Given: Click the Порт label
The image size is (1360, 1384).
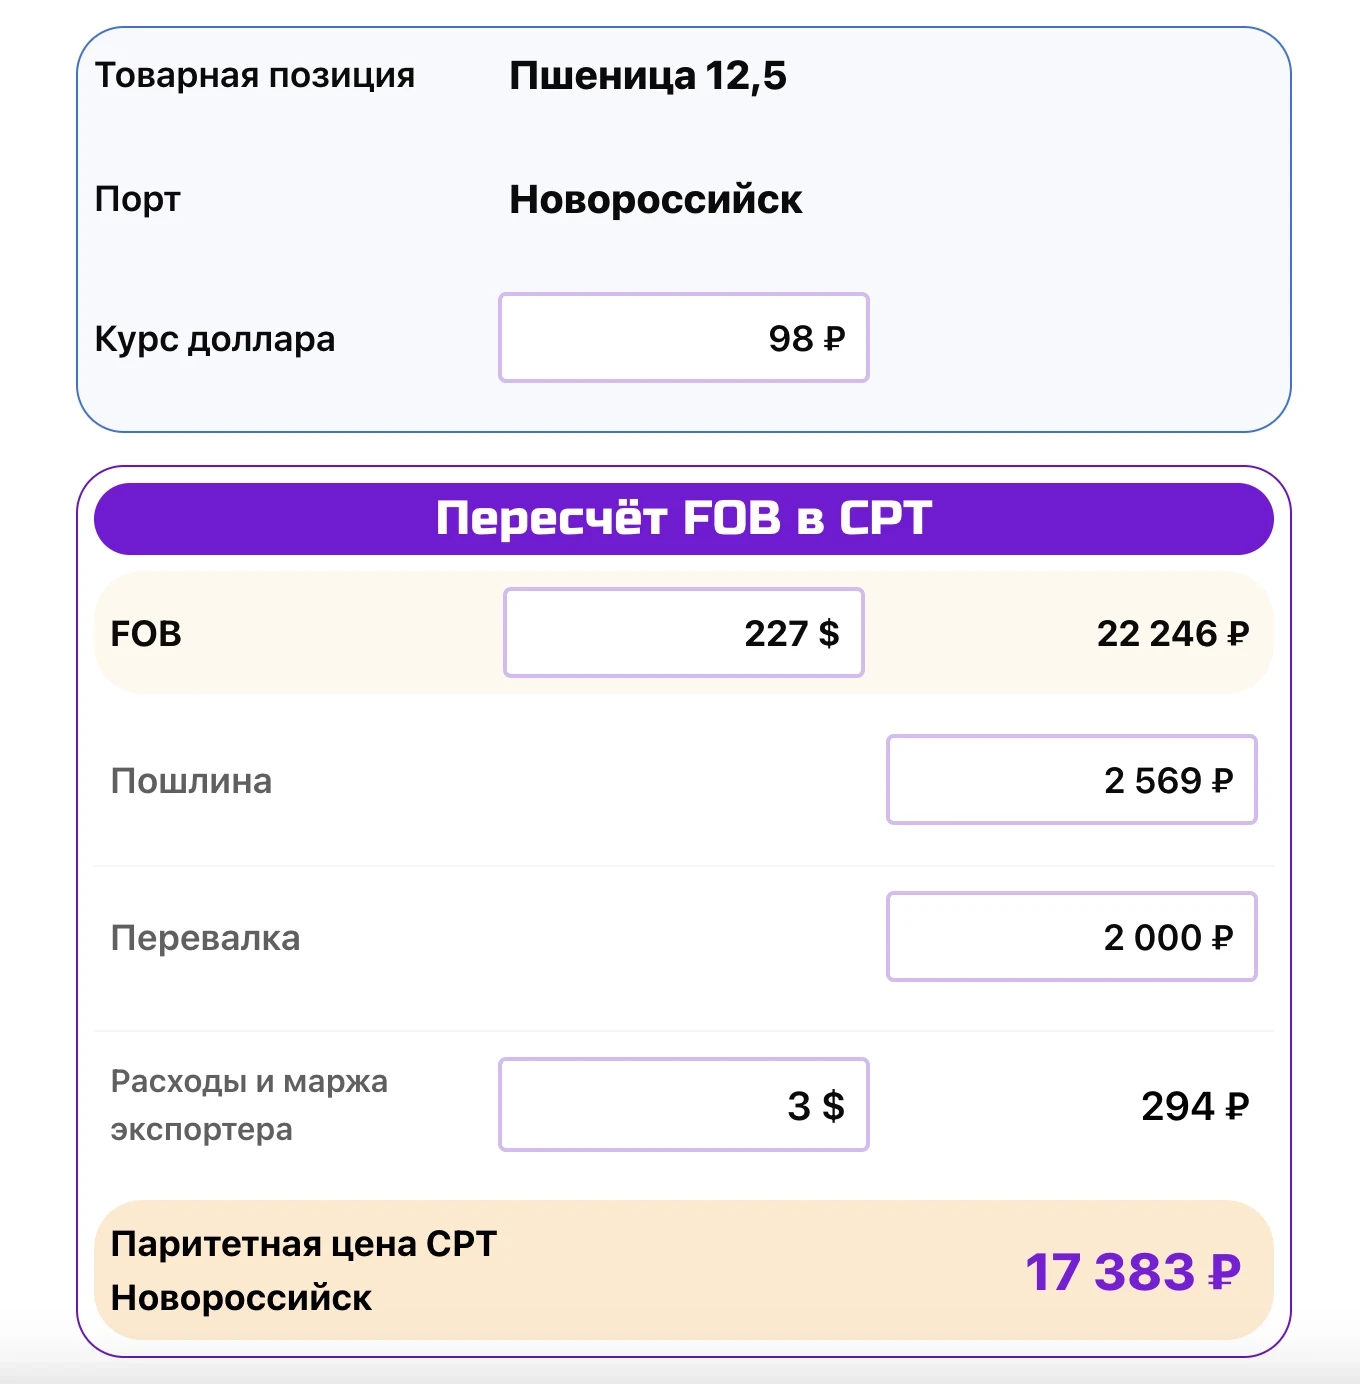Looking at the screenshot, I should click(137, 199).
